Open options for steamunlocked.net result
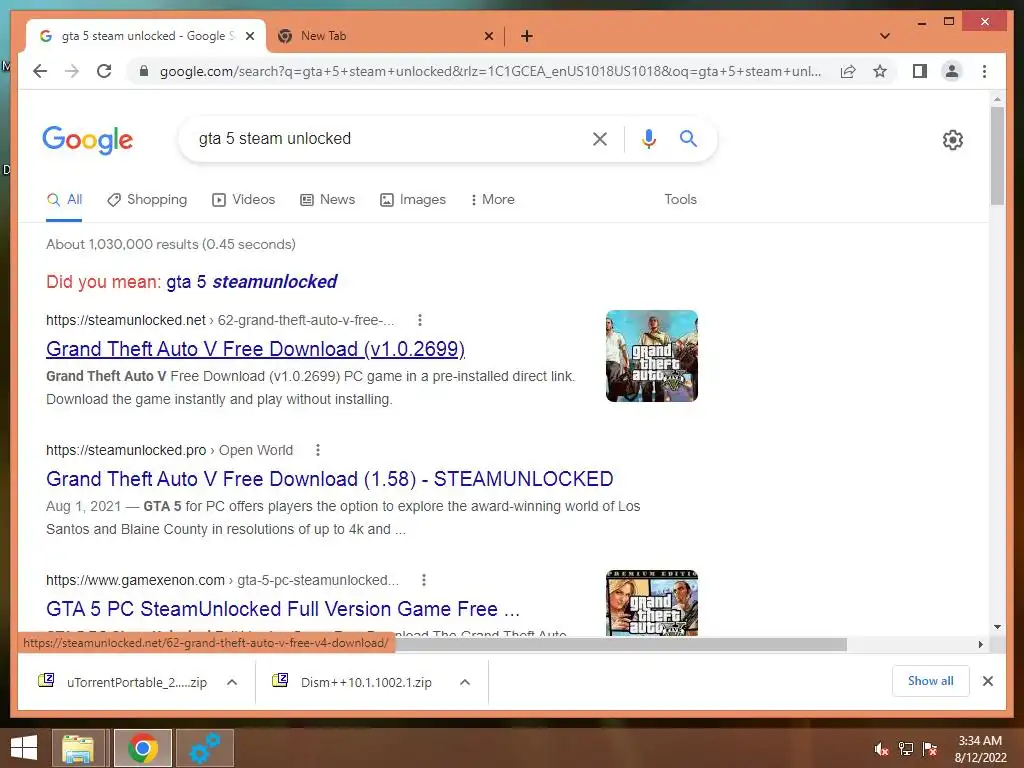 tap(420, 320)
